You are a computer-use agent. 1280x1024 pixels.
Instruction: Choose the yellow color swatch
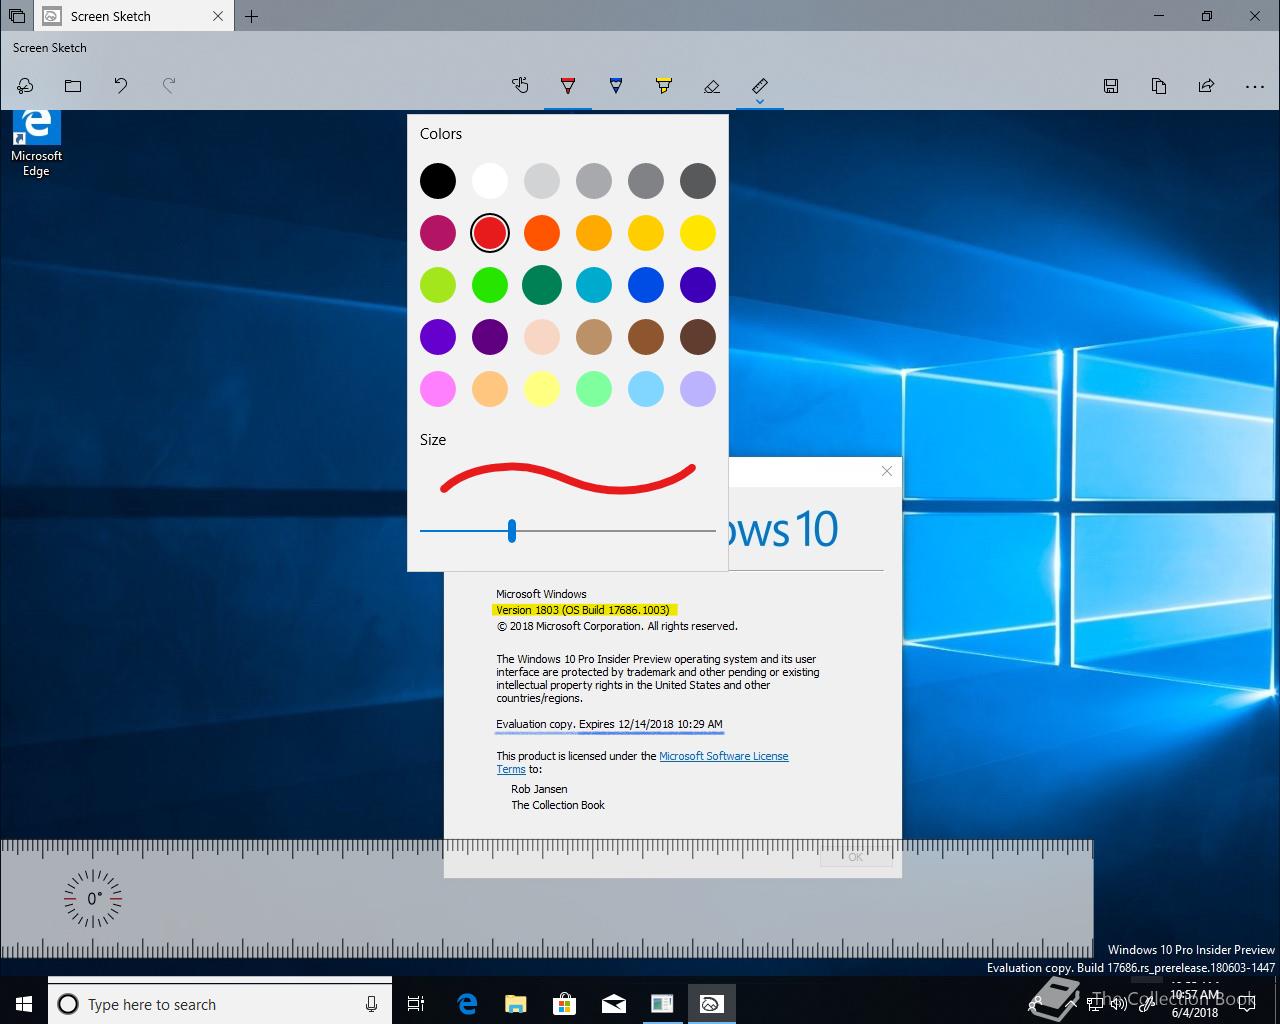coord(698,233)
